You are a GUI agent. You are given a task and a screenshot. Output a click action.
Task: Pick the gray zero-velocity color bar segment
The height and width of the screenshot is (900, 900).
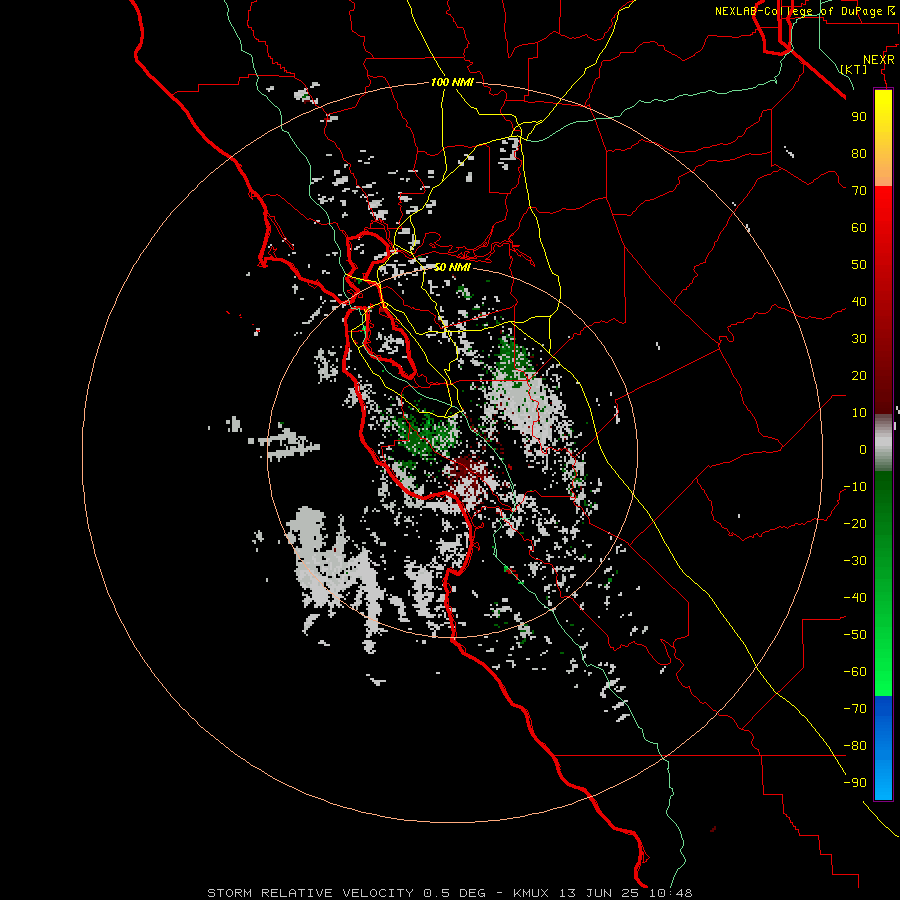(883, 443)
